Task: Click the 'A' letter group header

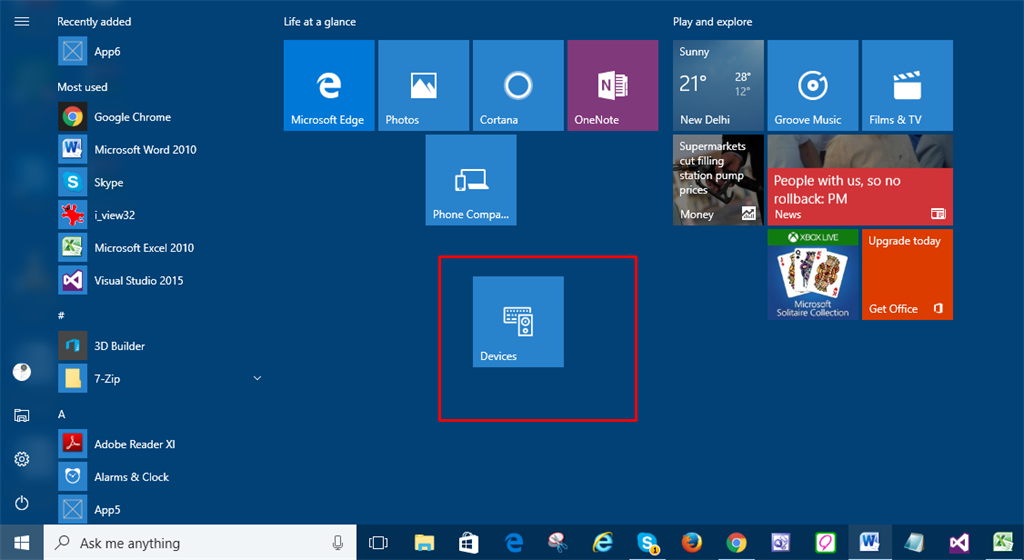Action: [62, 414]
